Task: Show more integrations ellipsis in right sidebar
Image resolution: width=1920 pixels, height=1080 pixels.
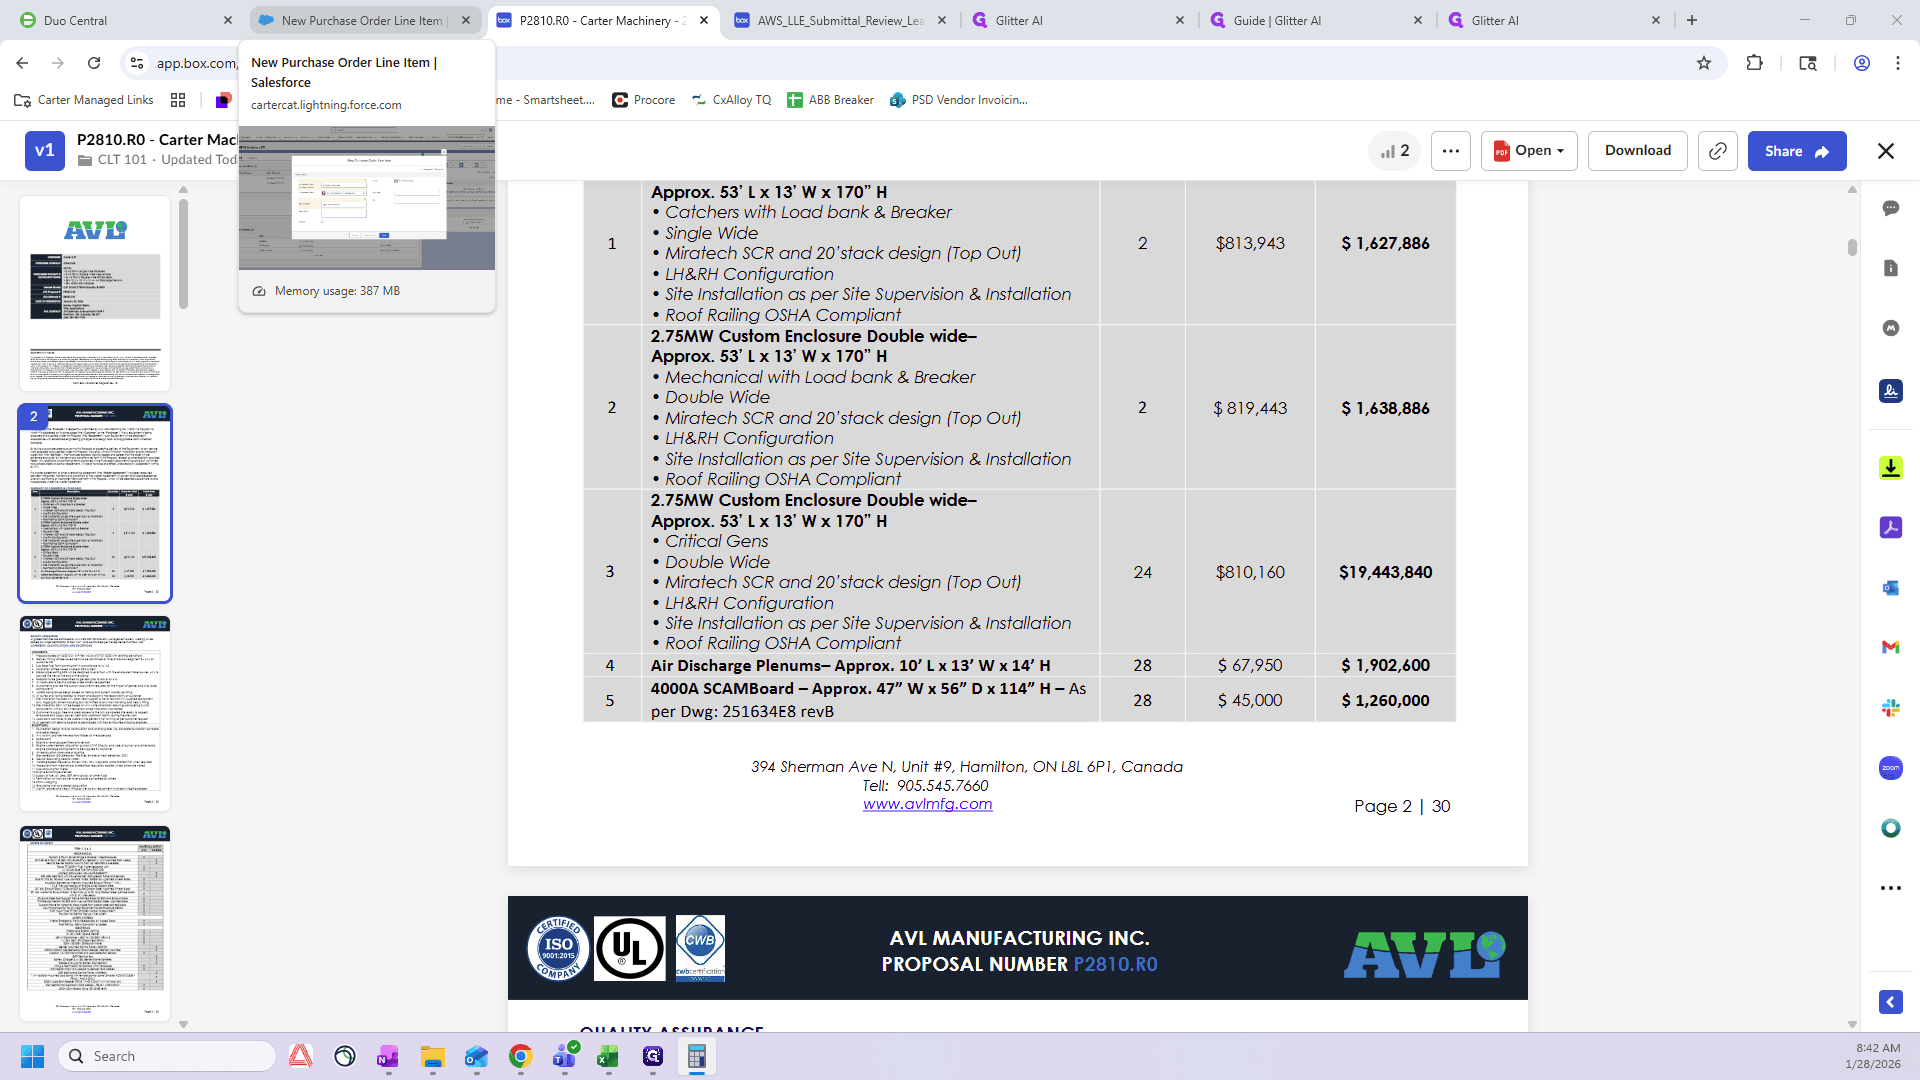Action: coord(1890,888)
